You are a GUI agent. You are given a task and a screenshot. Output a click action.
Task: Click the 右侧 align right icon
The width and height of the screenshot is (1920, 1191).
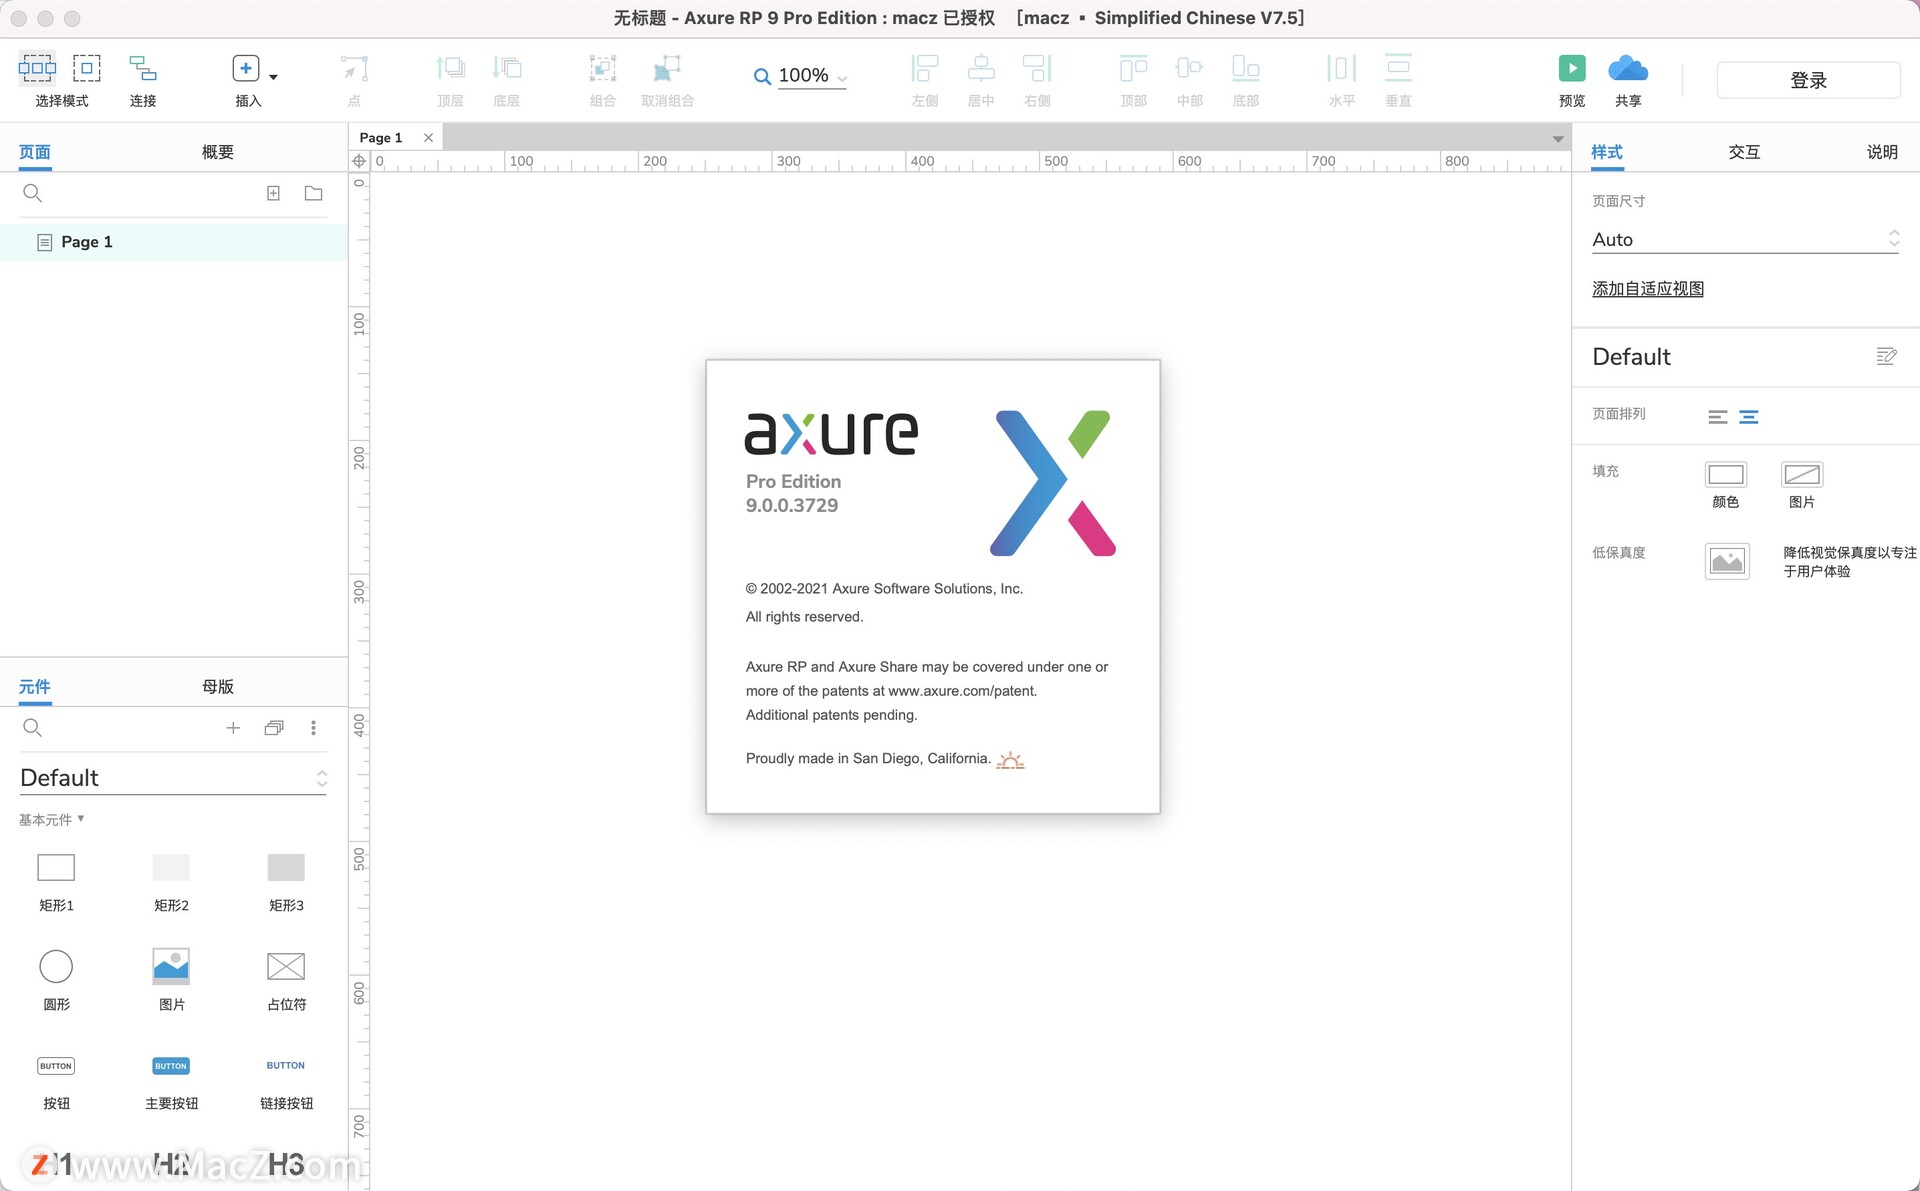(1037, 68)
